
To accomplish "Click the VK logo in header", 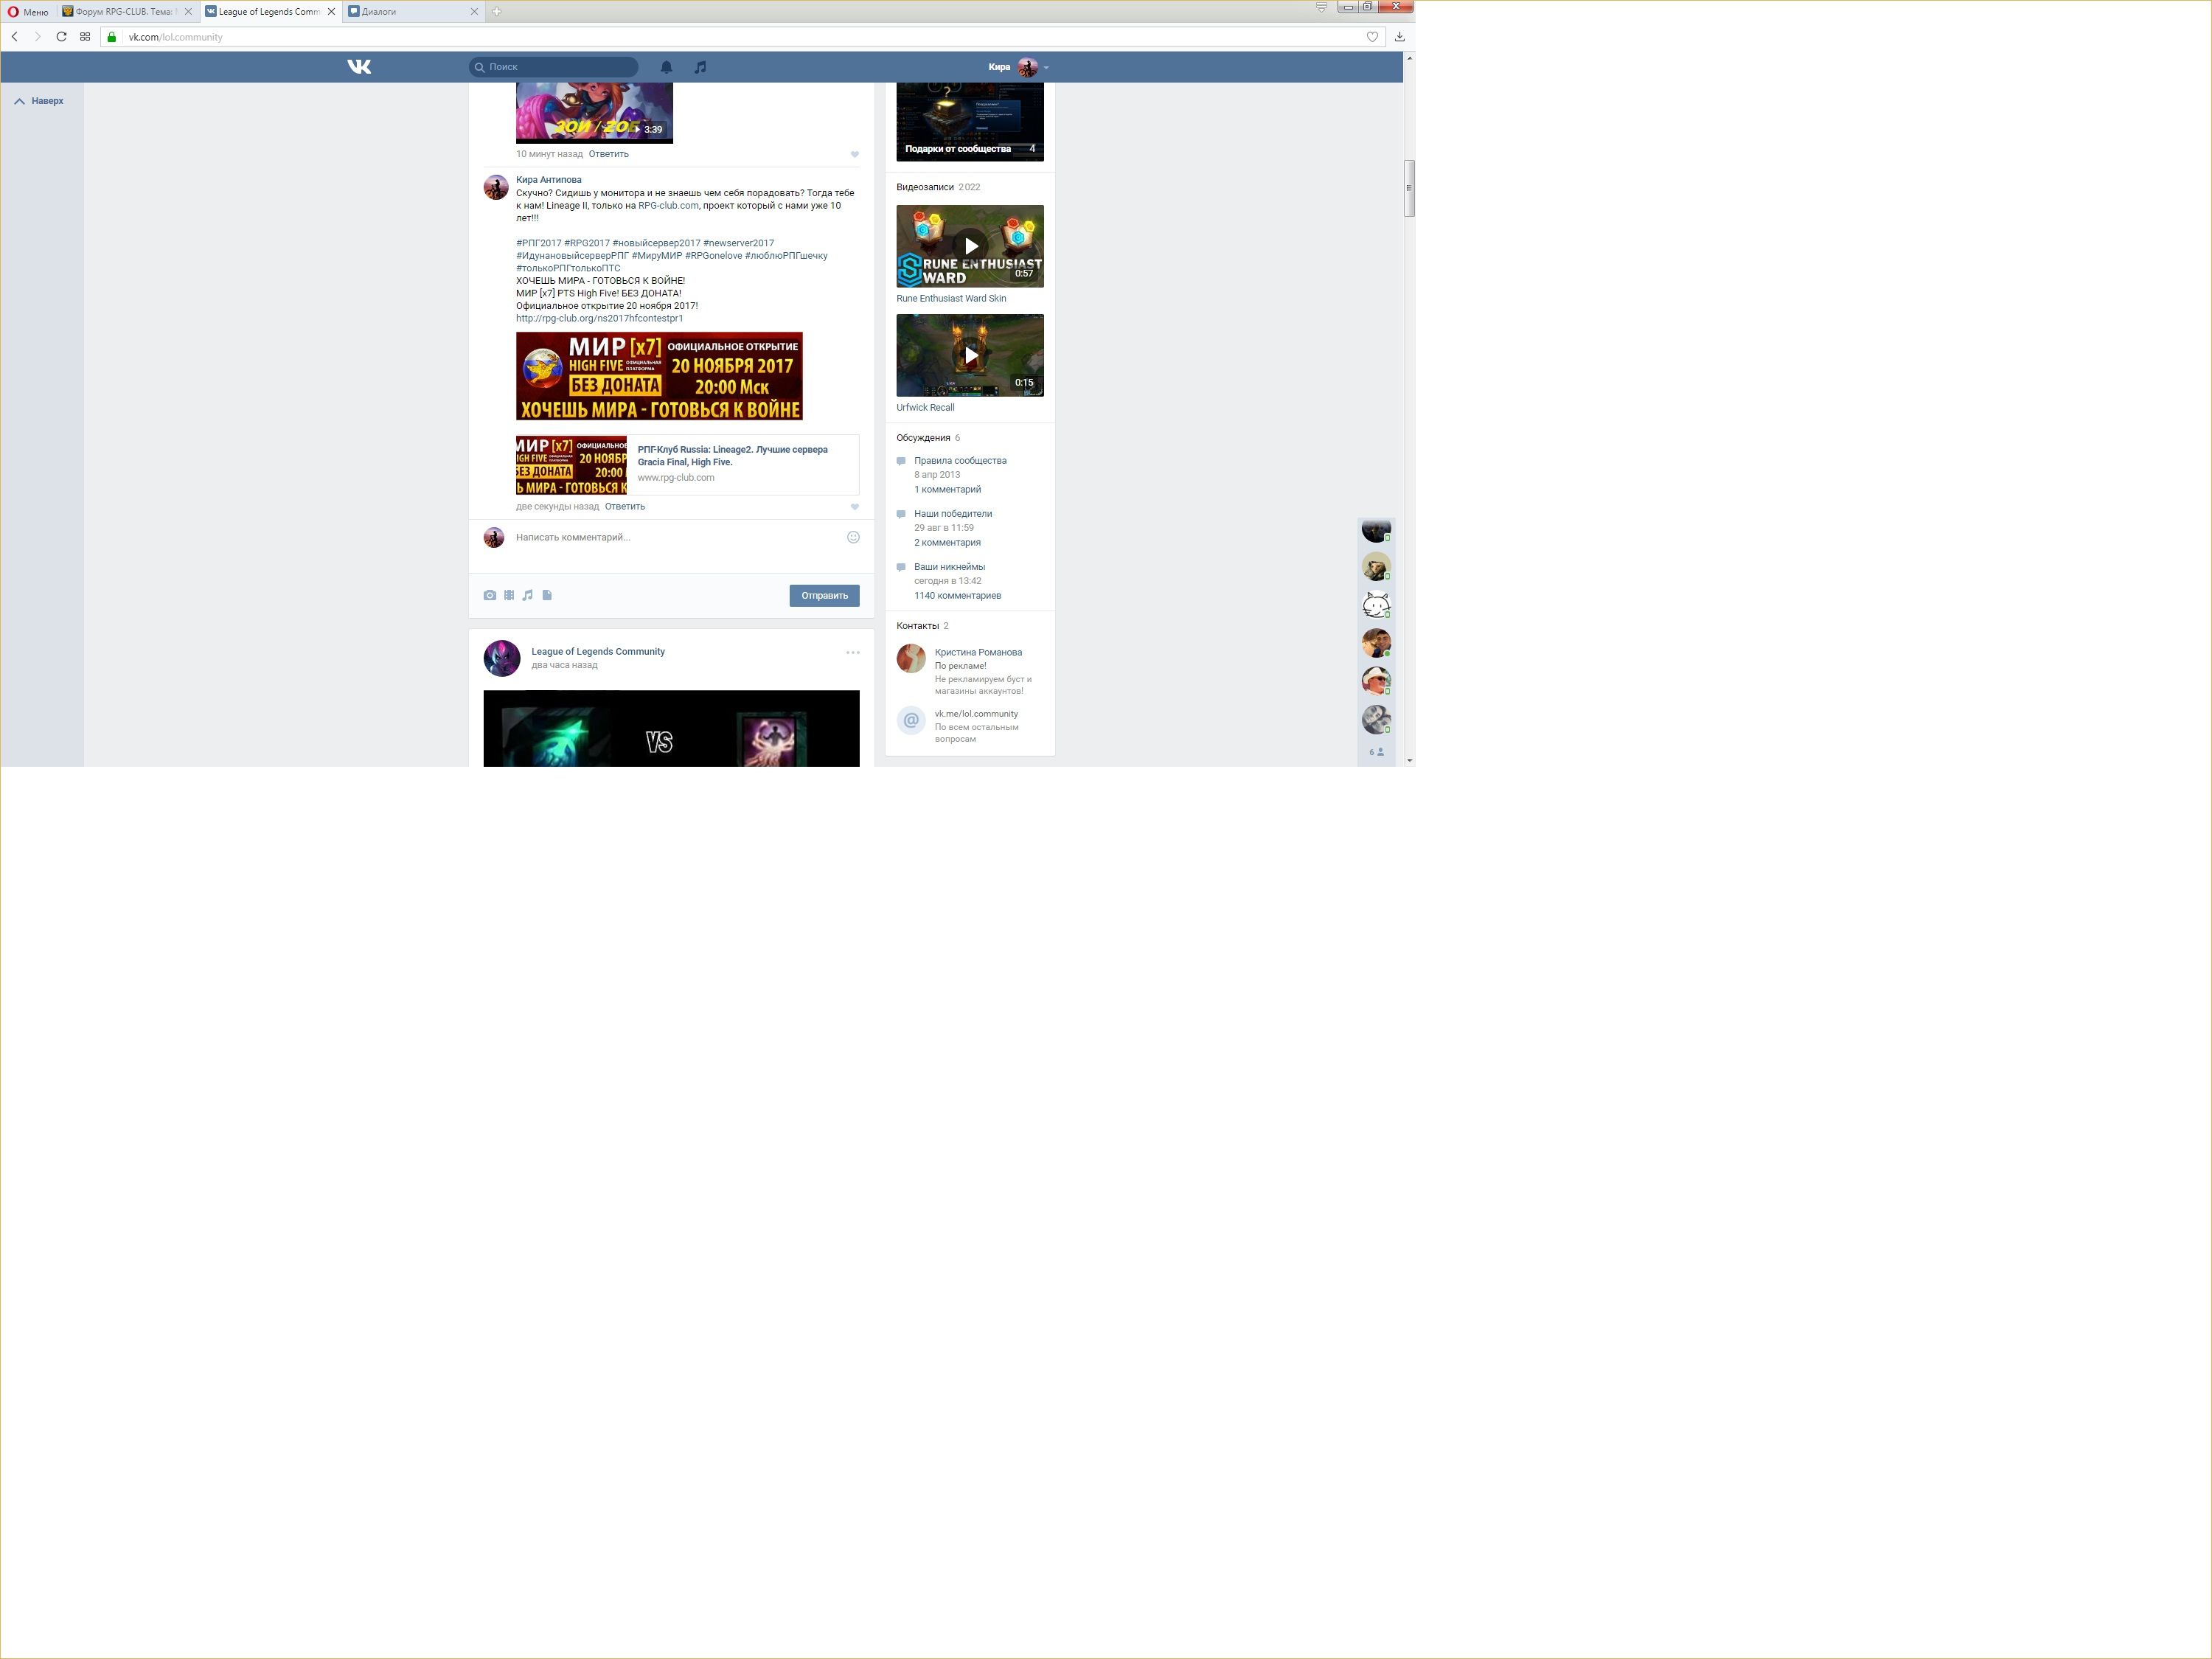I will (x=359, y=67).
